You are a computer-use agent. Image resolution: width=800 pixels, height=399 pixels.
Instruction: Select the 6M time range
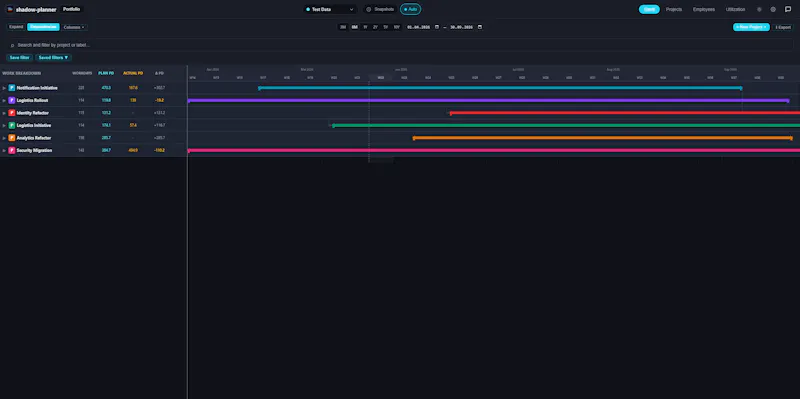pos(354,27)
